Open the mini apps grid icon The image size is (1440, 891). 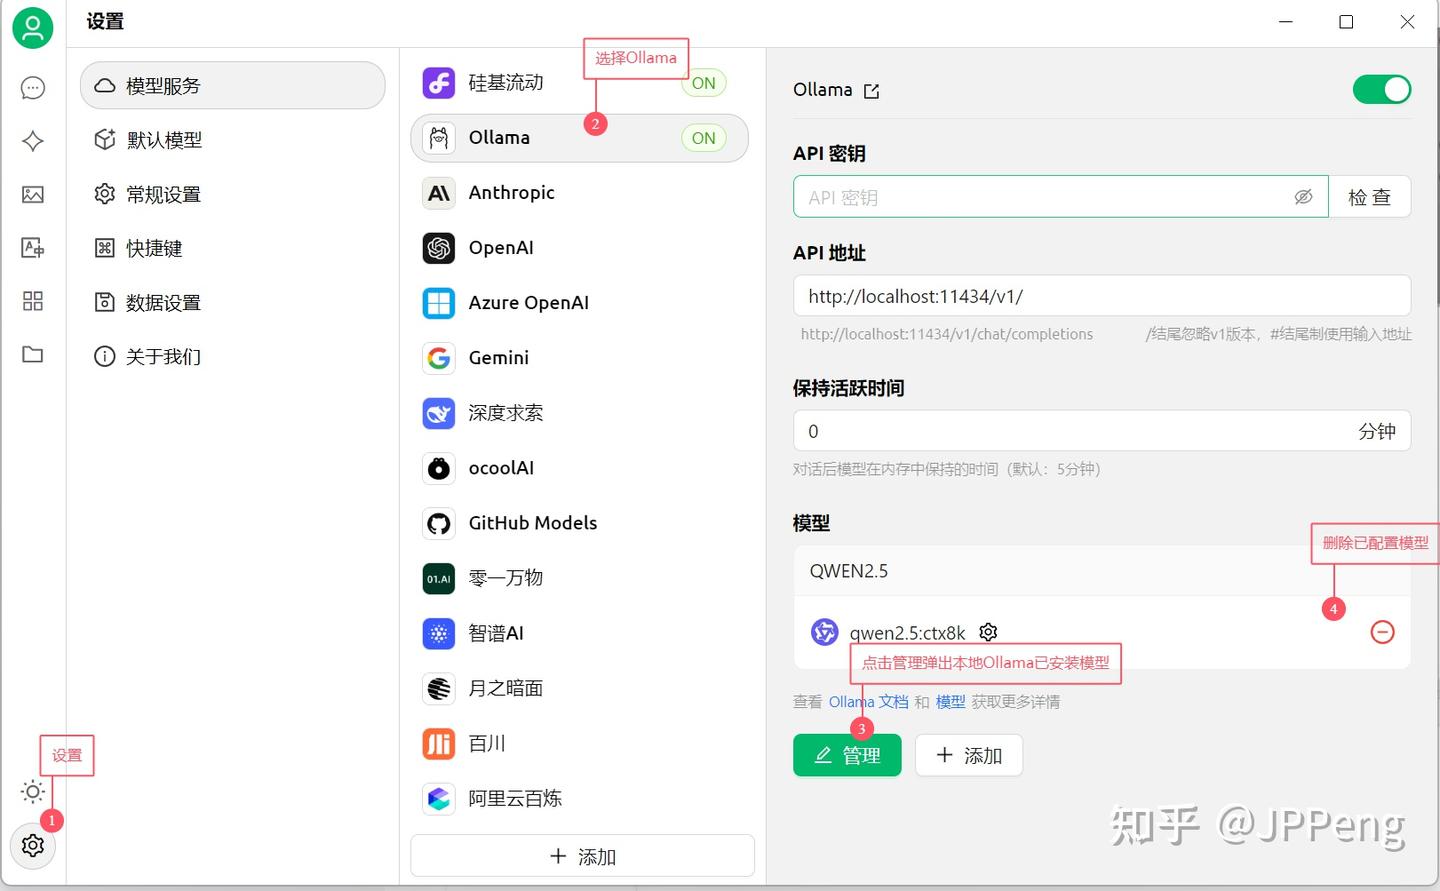pos(33,301)
